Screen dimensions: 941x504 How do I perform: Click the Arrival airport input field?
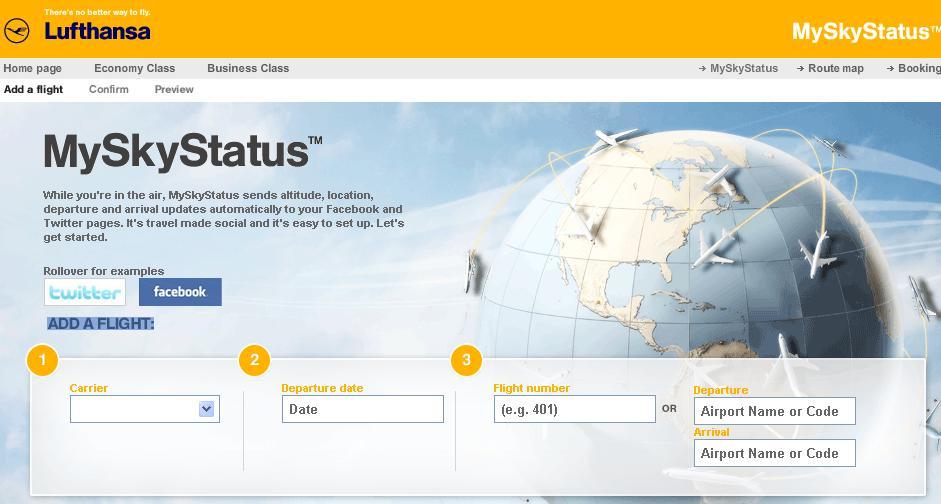(x=774, y=454)
